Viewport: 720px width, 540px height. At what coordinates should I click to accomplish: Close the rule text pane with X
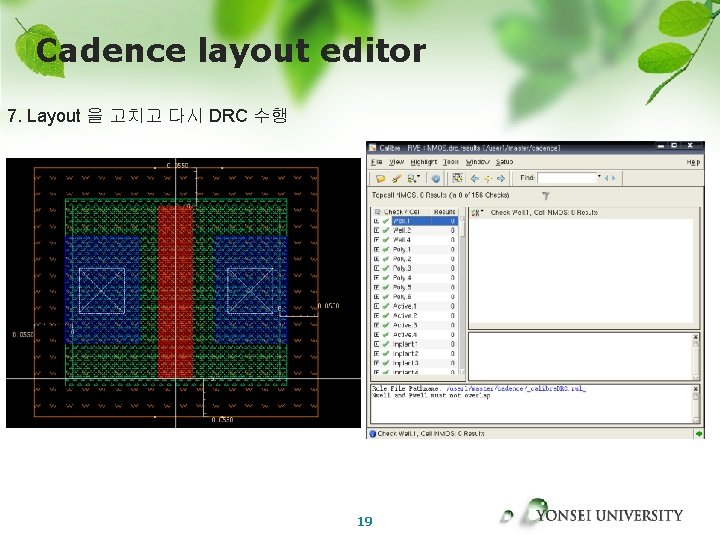[696, 389]
